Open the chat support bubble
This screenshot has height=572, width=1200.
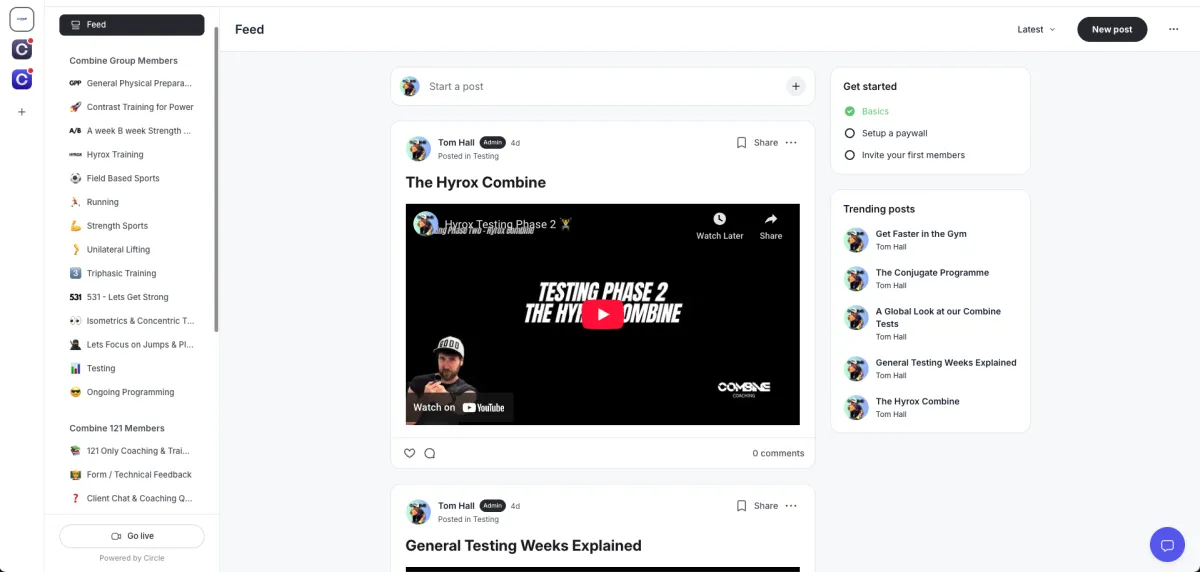(x=1167, y=545)
